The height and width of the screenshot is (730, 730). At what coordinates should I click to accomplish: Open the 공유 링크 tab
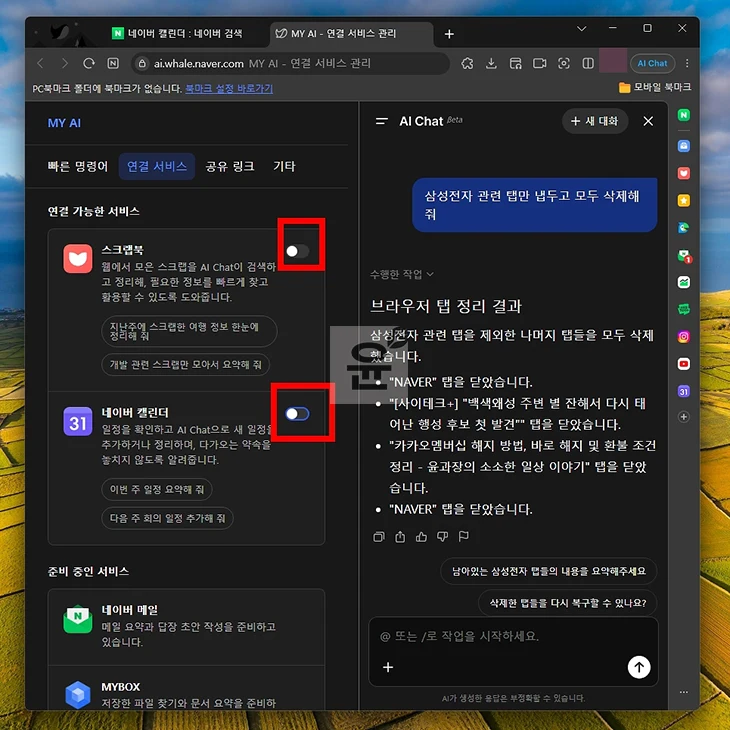(x=230, y=166)
